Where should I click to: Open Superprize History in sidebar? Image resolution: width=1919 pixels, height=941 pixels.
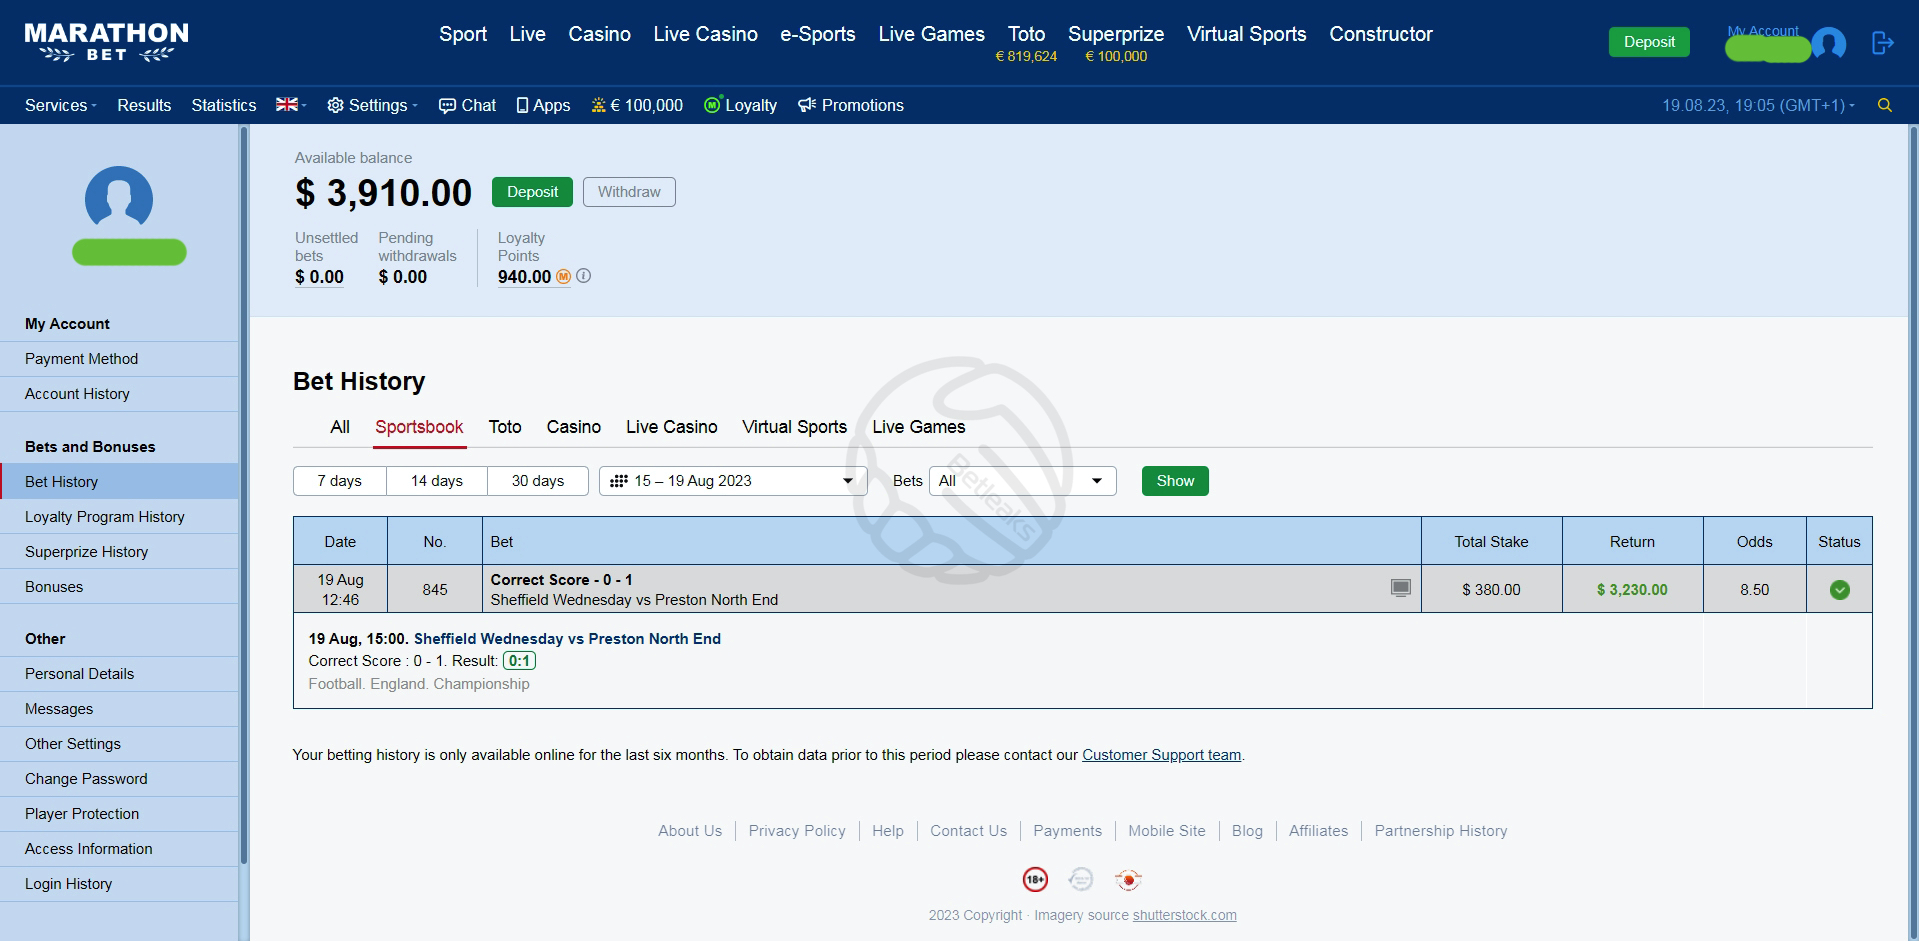click(119, 552)
